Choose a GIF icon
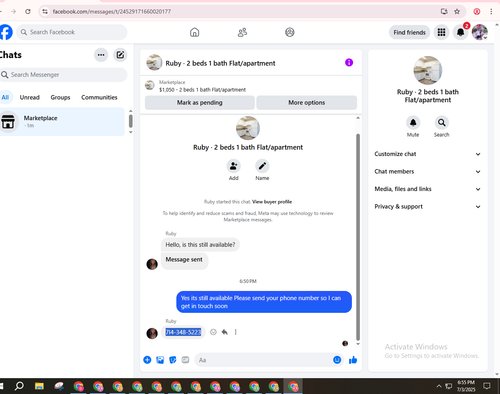 point(185,360)
